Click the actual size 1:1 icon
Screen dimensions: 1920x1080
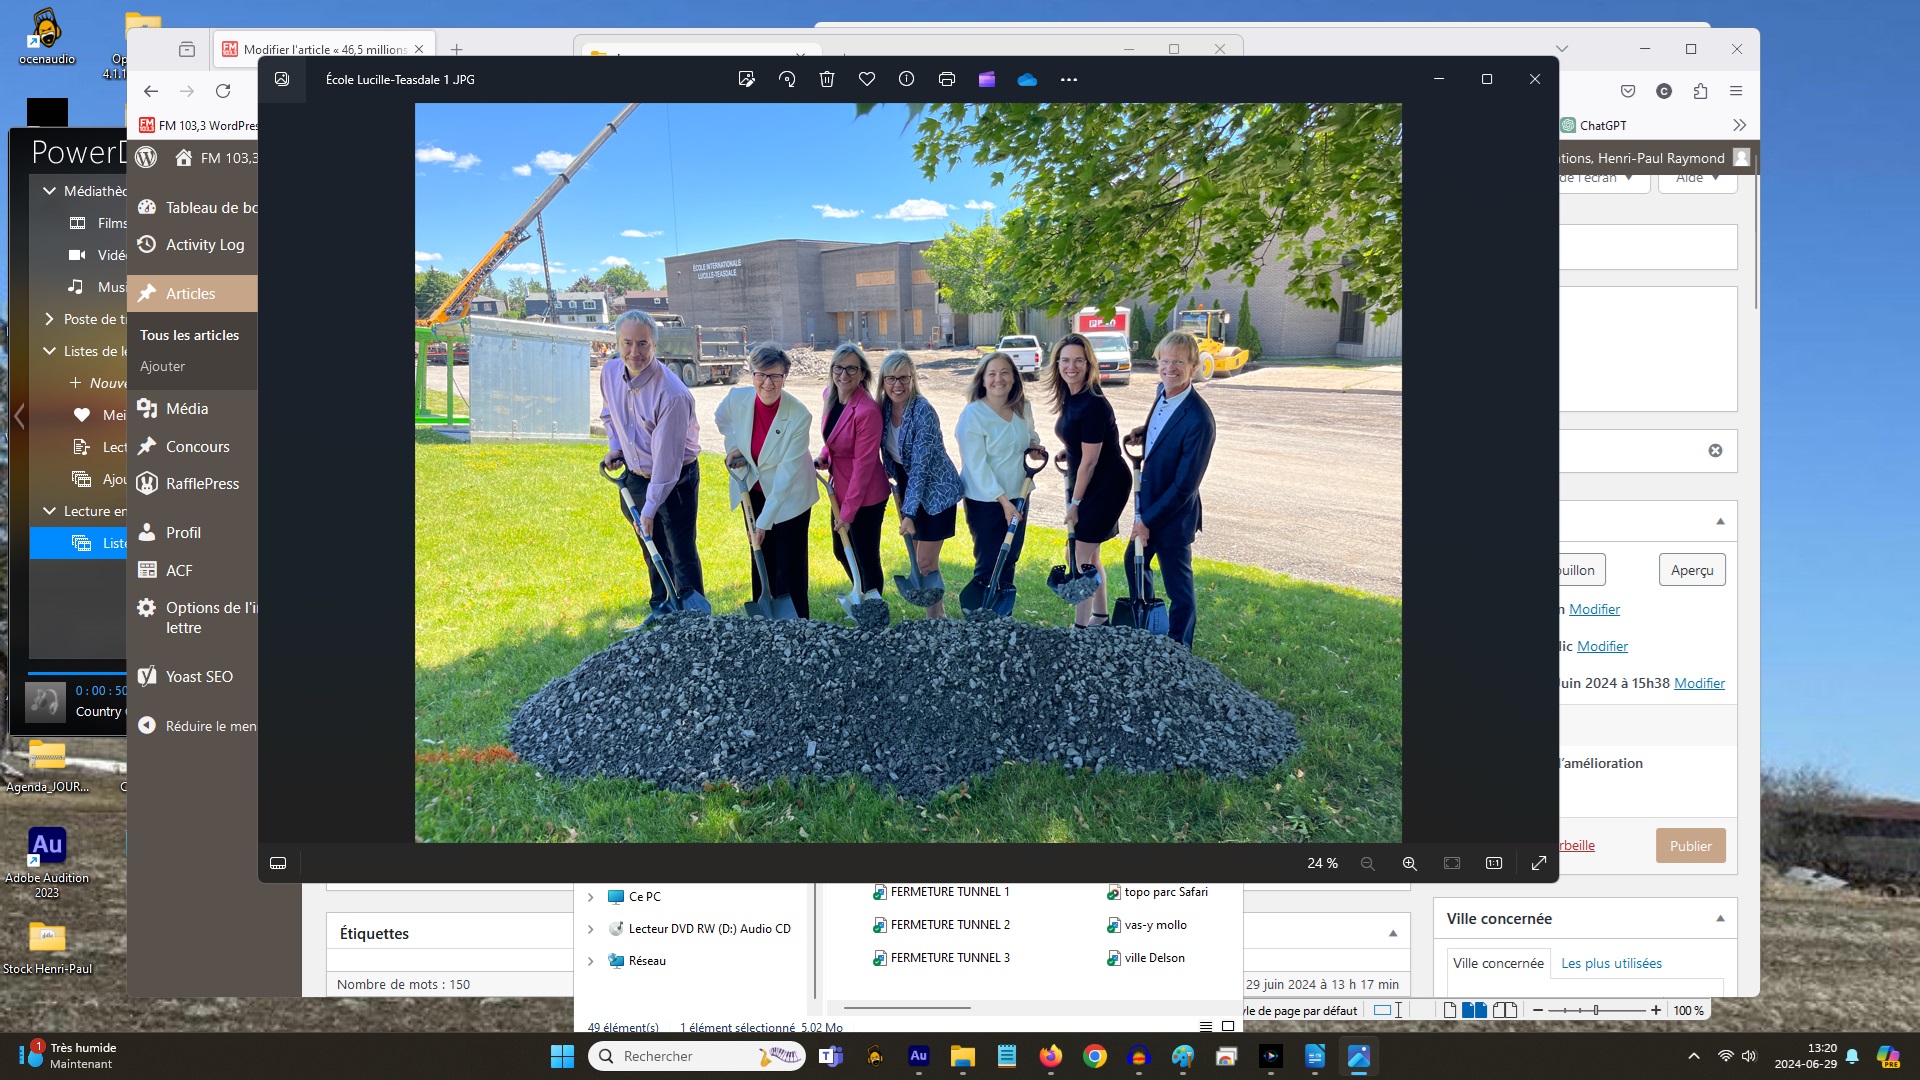point(1494,863)
